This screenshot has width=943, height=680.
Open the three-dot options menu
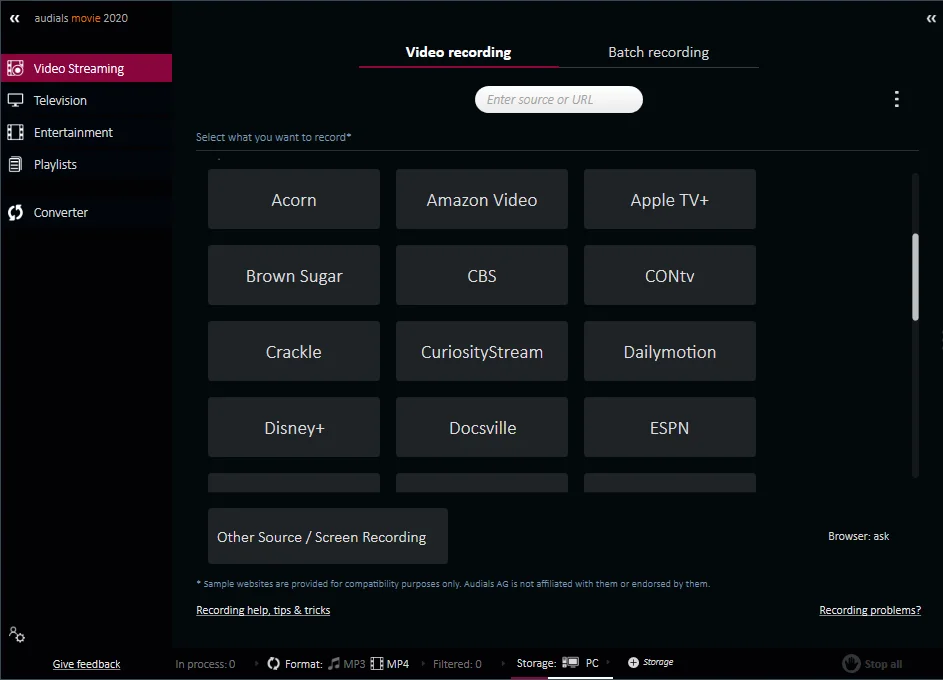896,99
